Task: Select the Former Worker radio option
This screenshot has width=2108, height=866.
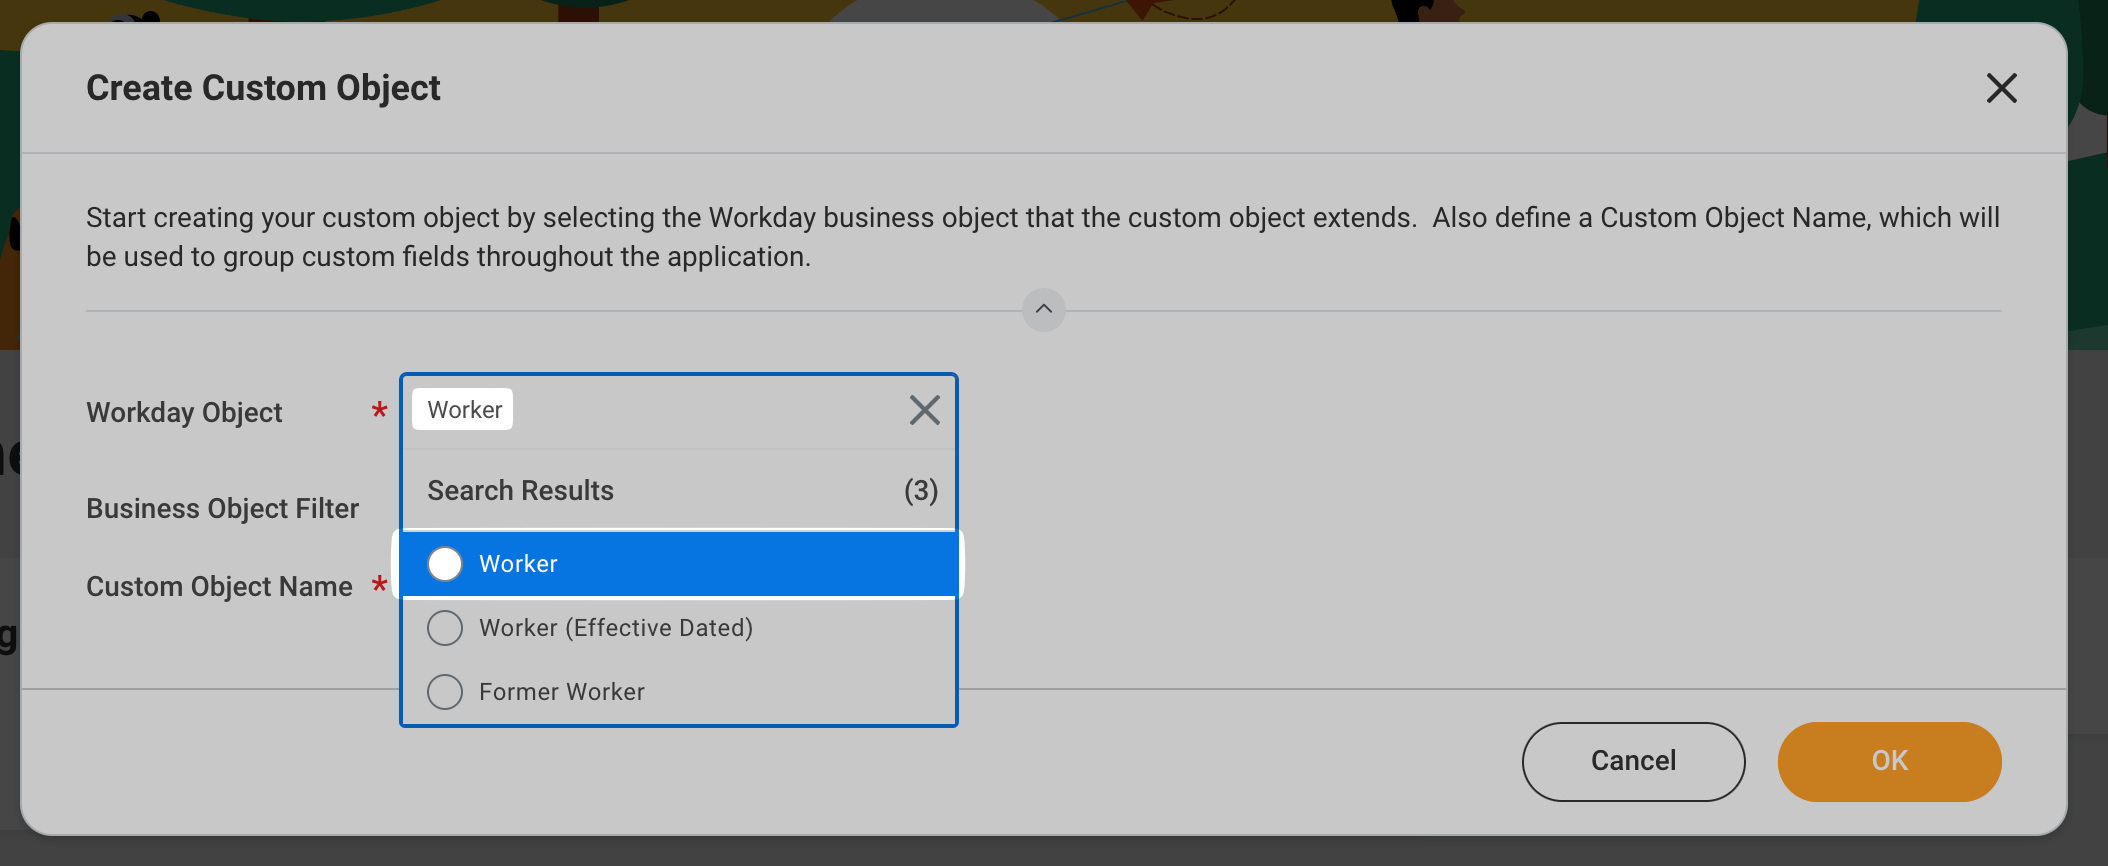Action: [x=445, y=692]
